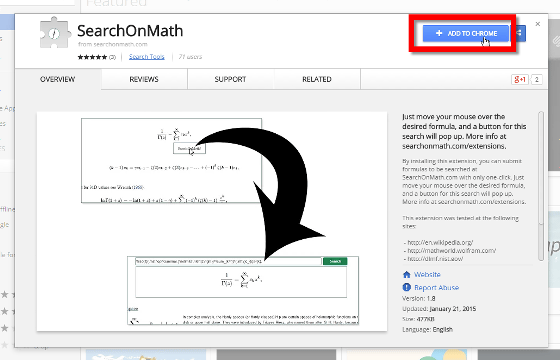Click the SearchOnMath puzzle piece icon

pyautogui.click(x=54, y=33)
